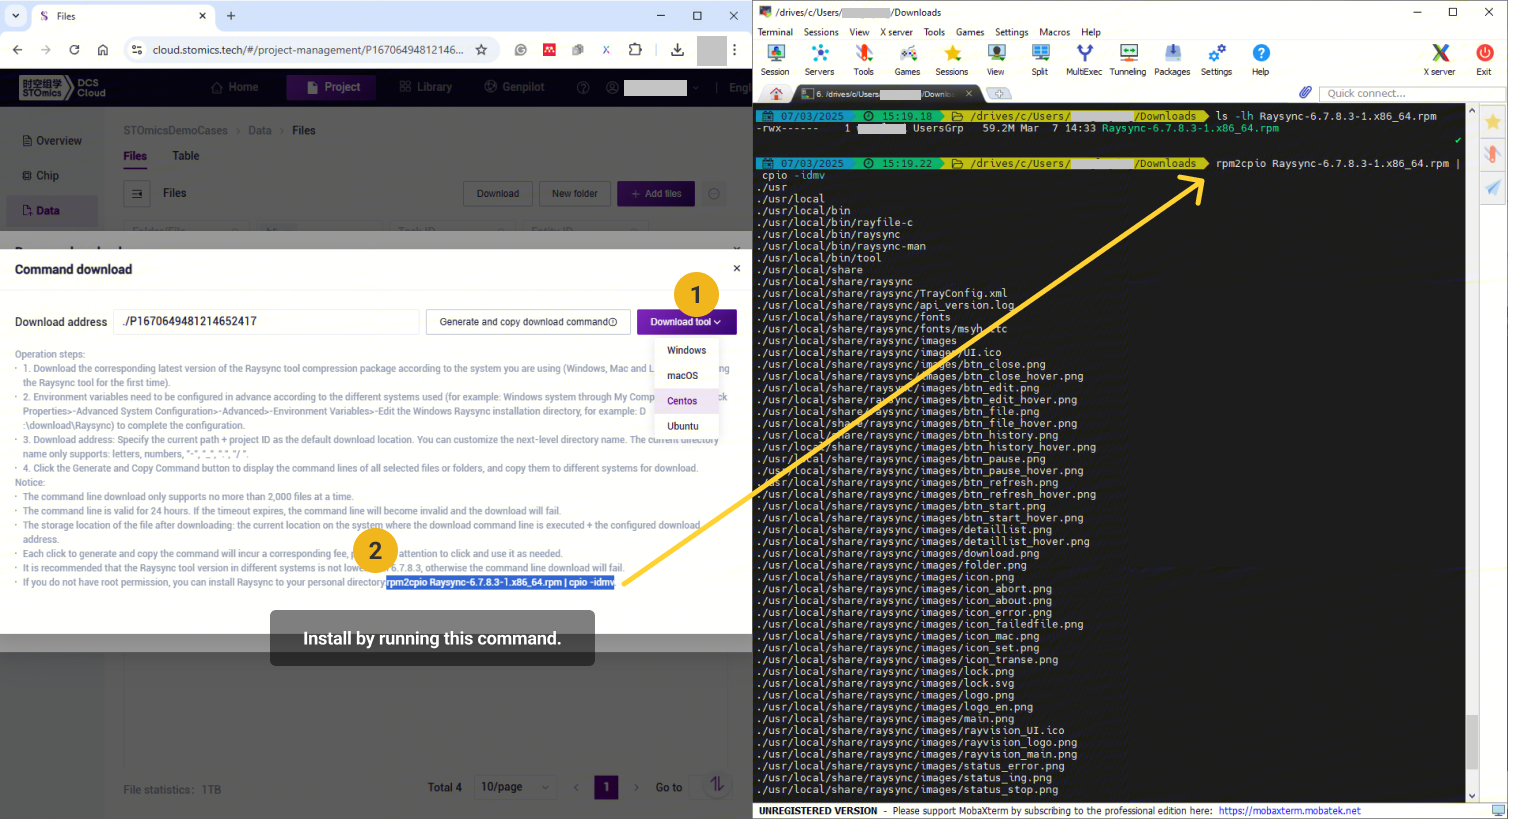The image size is (1517, 819).
Task: Open the Sessions star toolbar icon
Action: coord(952,59)
